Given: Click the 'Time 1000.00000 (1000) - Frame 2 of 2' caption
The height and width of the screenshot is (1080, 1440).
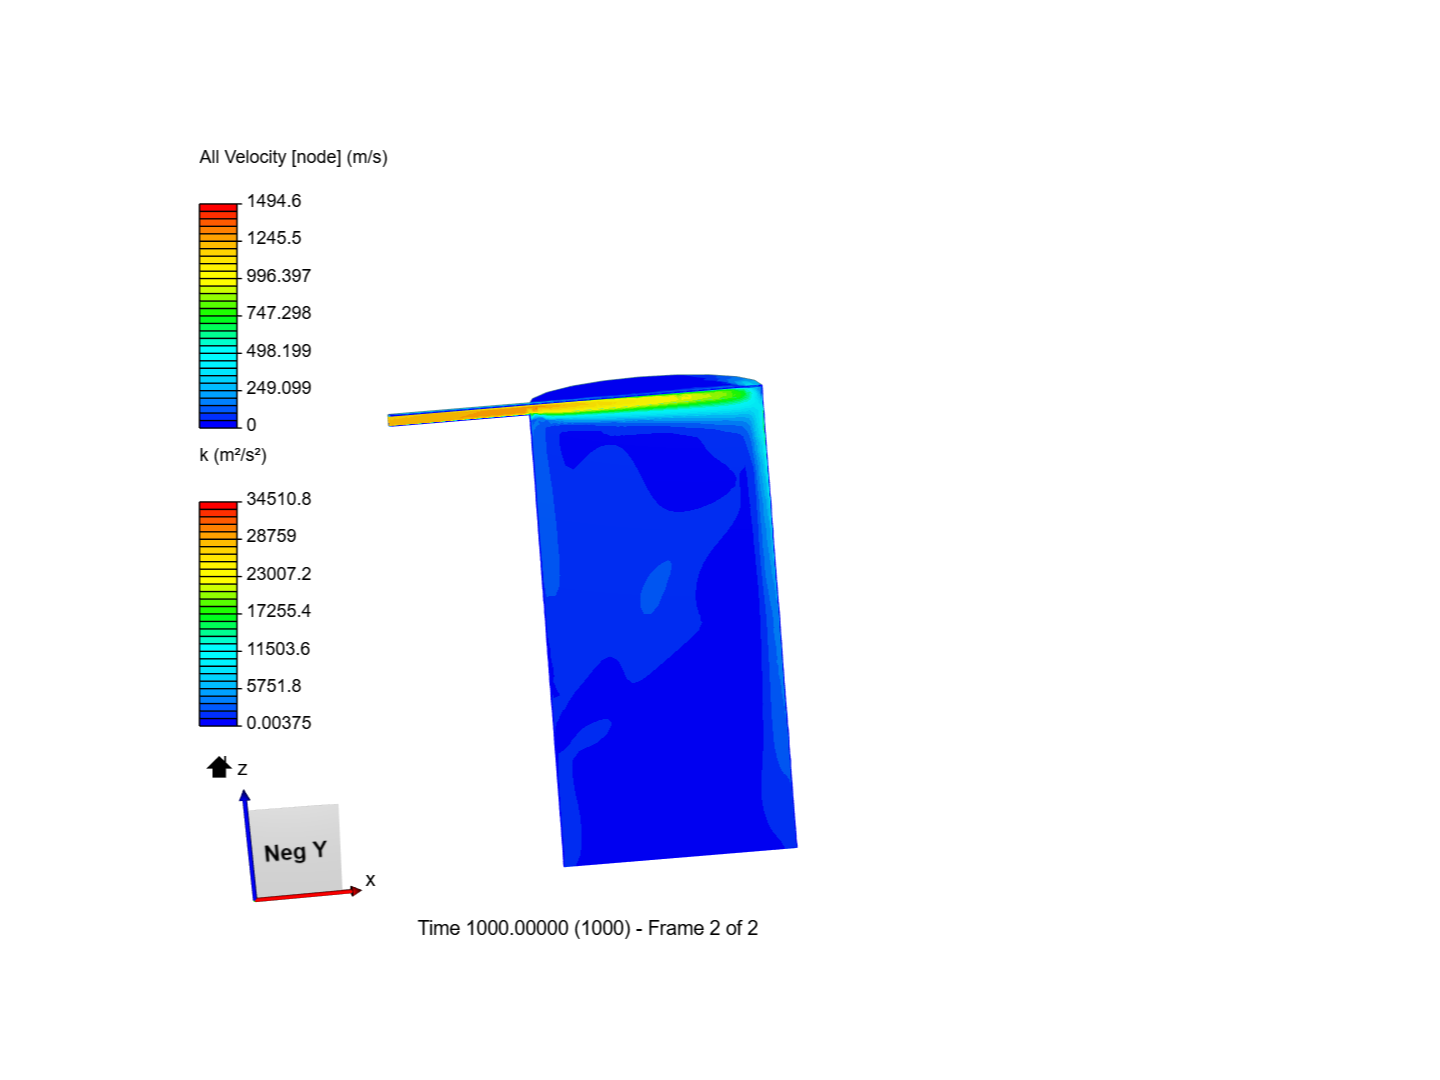Looking at the screenshot, I should coord(588,928).
